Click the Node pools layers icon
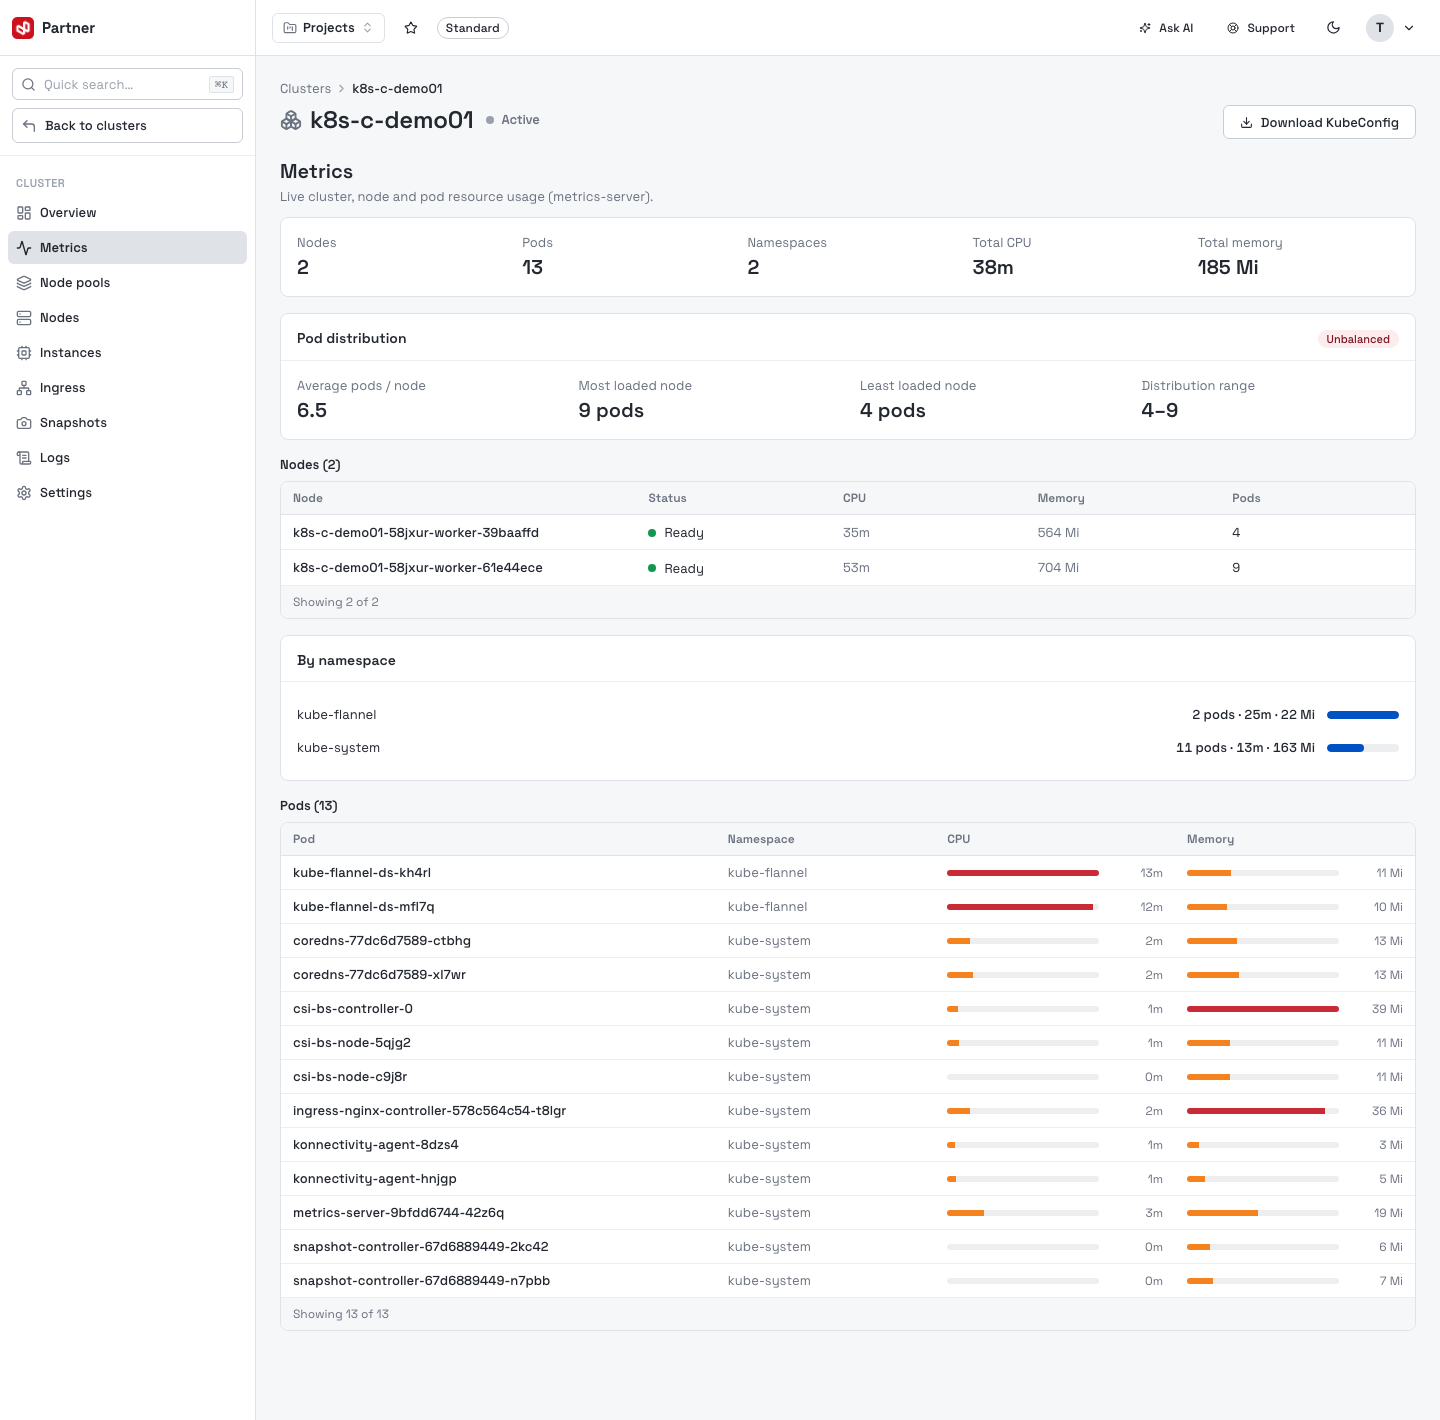The height and width of the screenshot is (1420, 1440). tap(24, 283)
